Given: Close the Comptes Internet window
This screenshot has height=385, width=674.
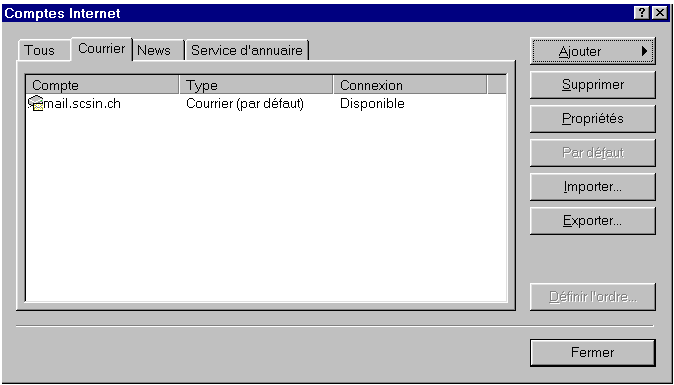Looking at the screenshot, I should pos(659,13).
